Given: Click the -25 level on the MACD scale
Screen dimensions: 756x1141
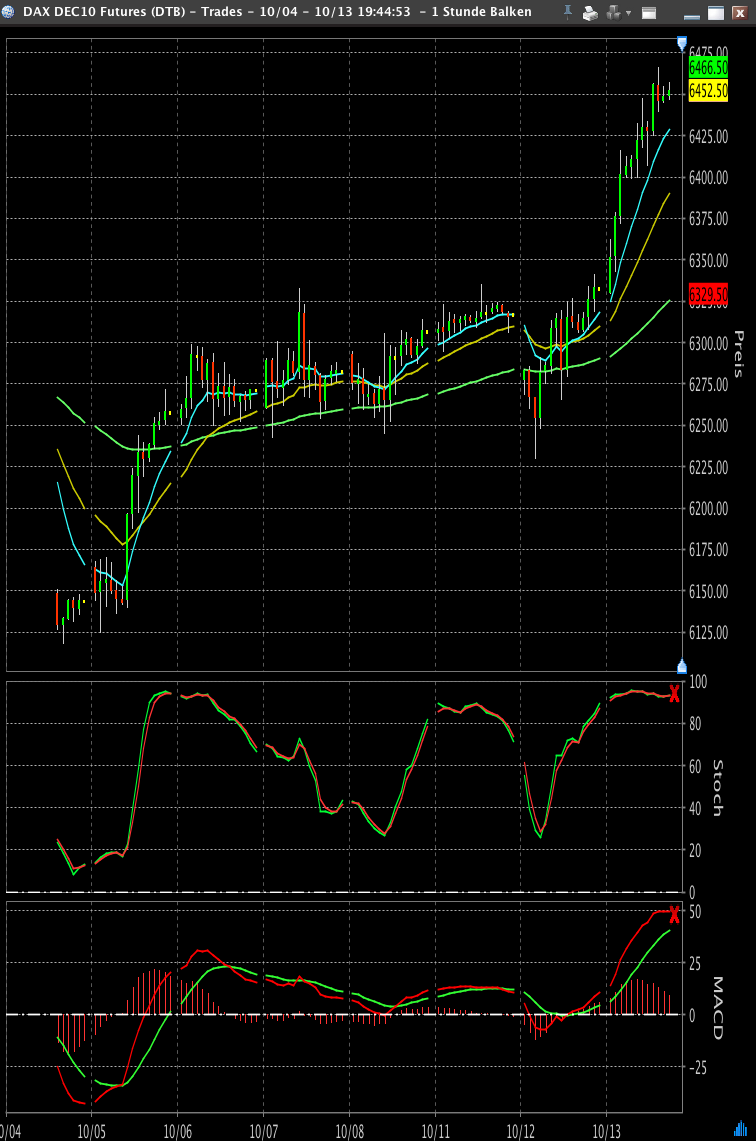Looking at the screenshot, I should [697, 1068].
